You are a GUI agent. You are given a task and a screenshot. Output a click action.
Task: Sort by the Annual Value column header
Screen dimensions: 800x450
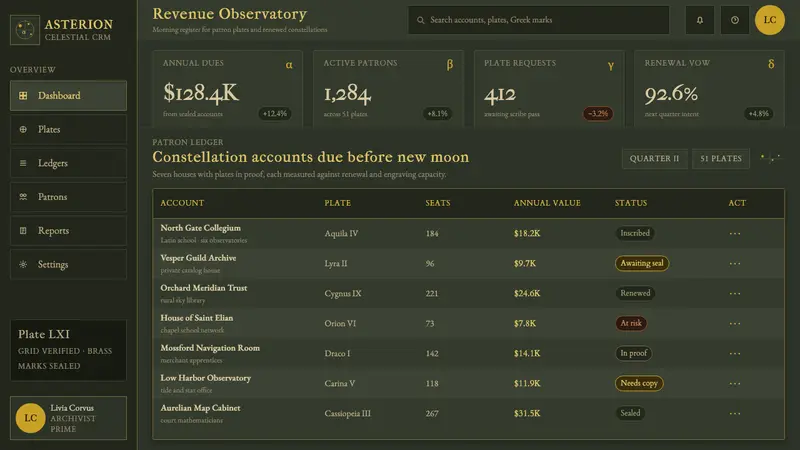pyautogui.click(x=547, y=203)
